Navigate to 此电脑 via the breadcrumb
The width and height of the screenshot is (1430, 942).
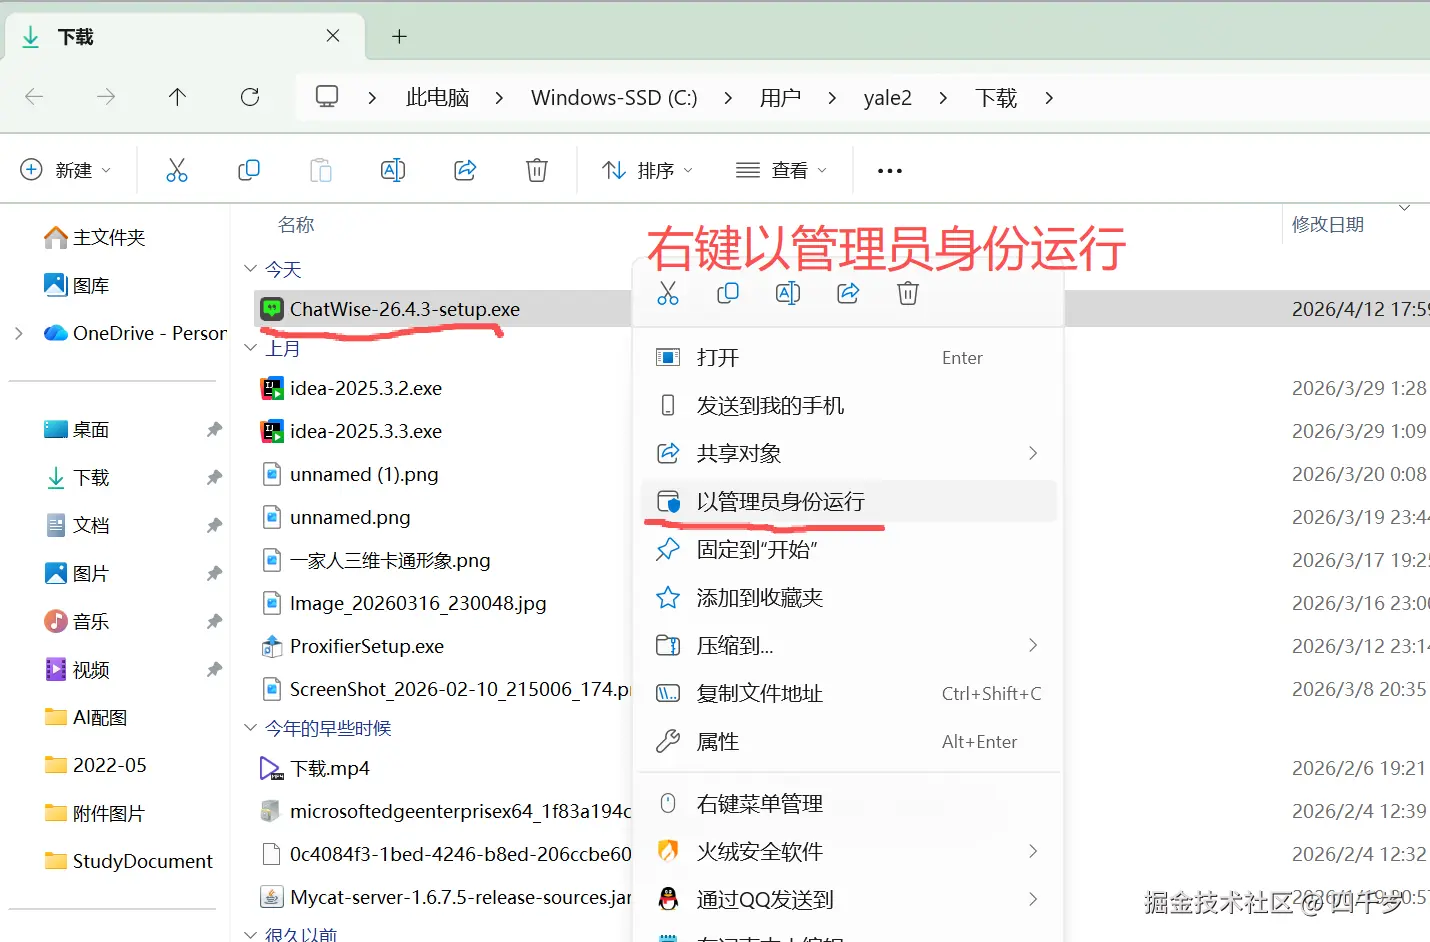437,97
